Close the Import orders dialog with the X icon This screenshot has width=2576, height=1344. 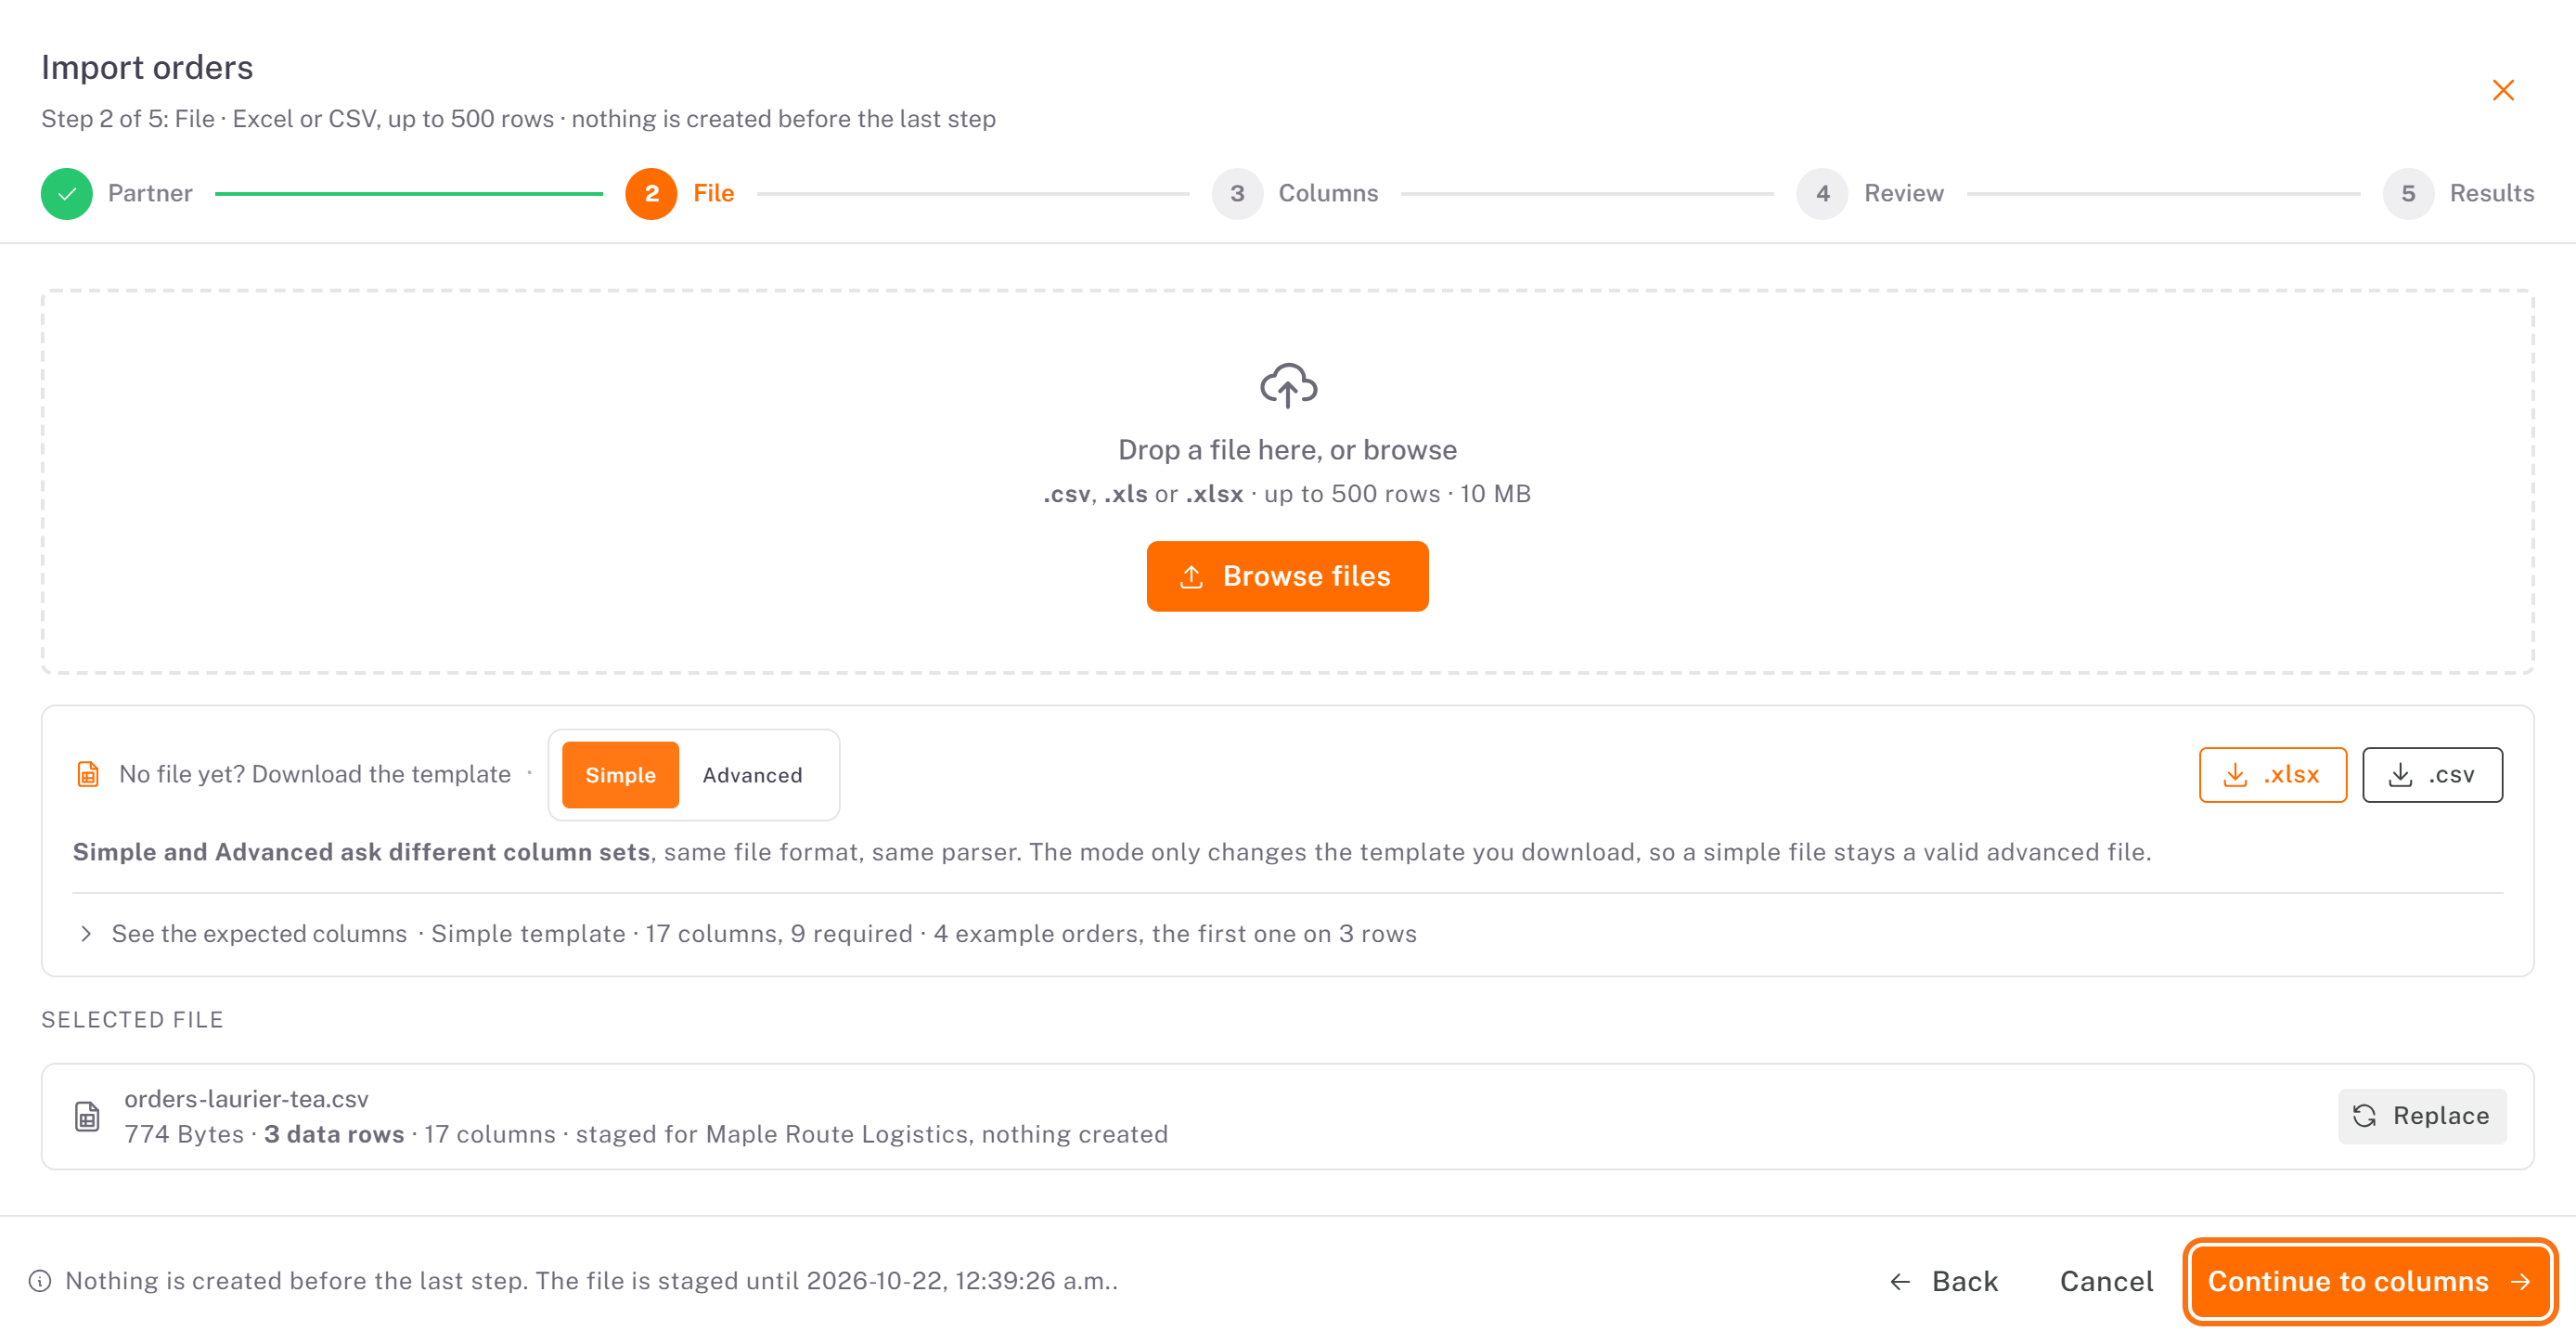(2503, 90)
